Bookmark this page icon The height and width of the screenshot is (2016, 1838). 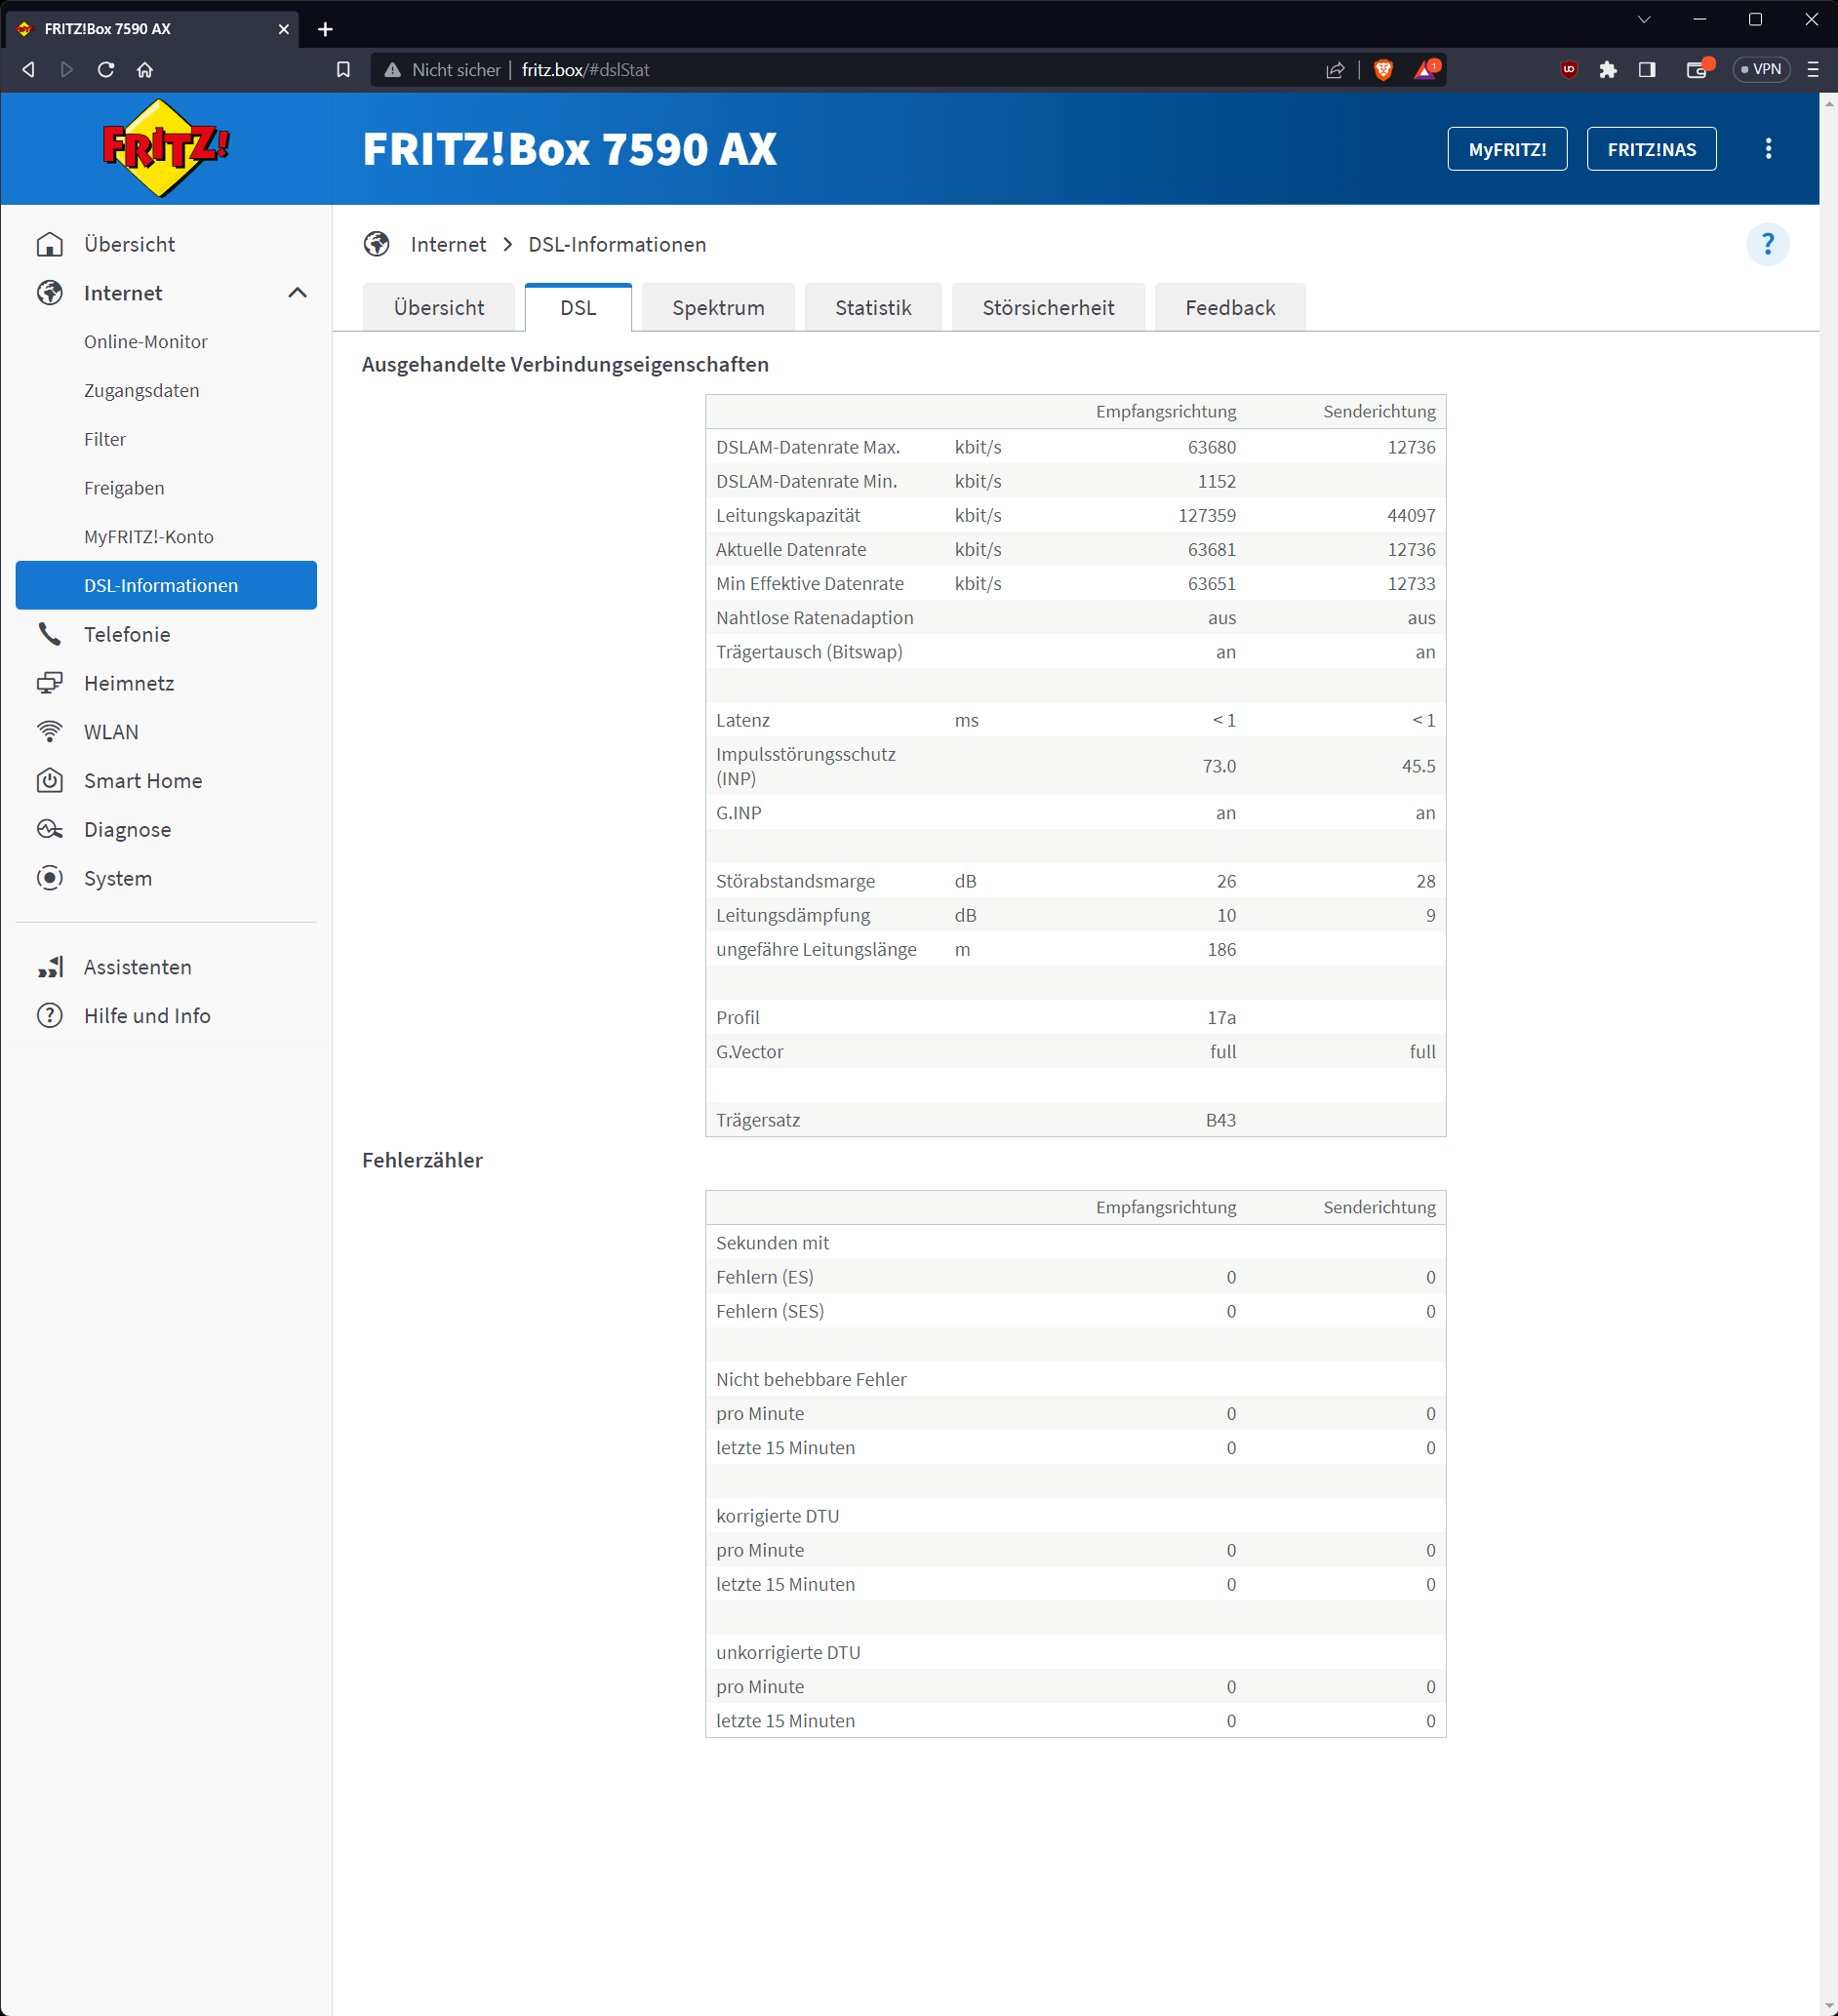pos(343,70)
